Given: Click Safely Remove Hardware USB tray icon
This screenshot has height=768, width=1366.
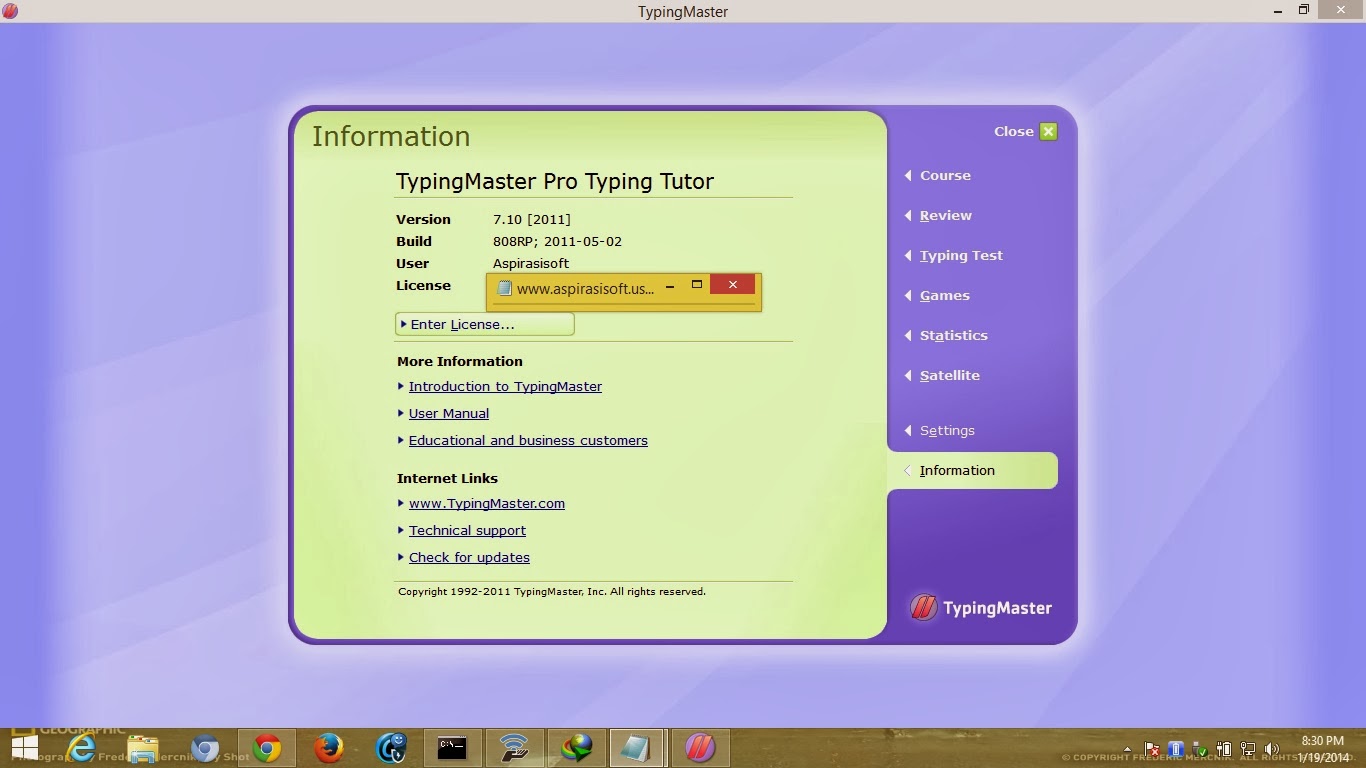Looking at the screenshot, I should (x=1199, y=749).
